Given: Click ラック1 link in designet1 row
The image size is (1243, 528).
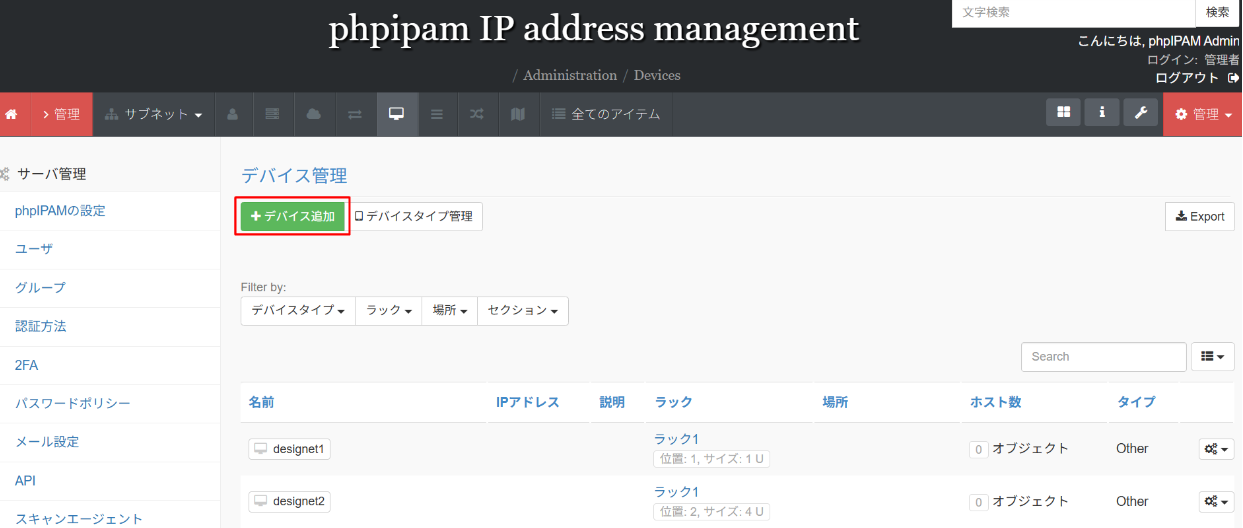Looking at the screenshot, I should coord(676,439).
